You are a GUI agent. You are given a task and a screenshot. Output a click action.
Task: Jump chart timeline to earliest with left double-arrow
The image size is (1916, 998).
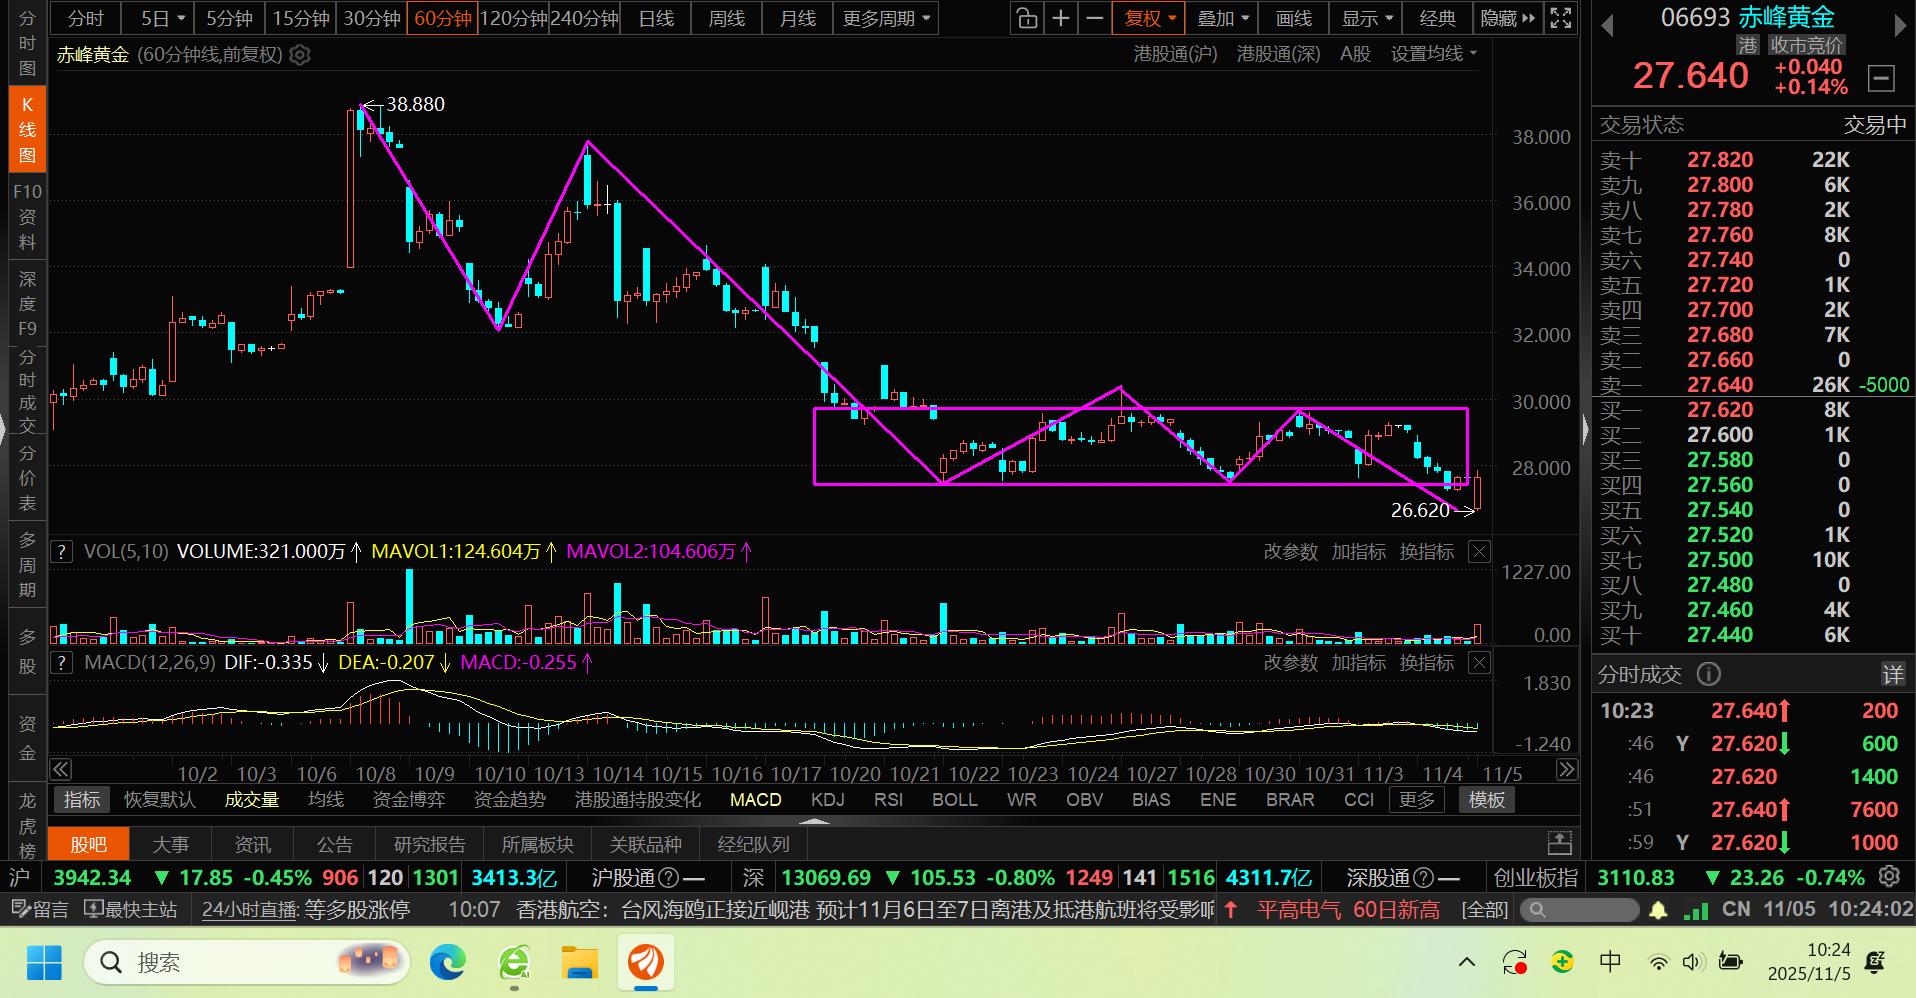[61, 769]
